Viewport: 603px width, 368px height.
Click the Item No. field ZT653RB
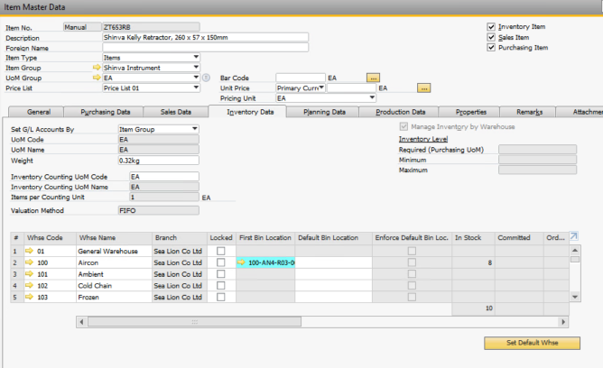(x=151, y=27)
